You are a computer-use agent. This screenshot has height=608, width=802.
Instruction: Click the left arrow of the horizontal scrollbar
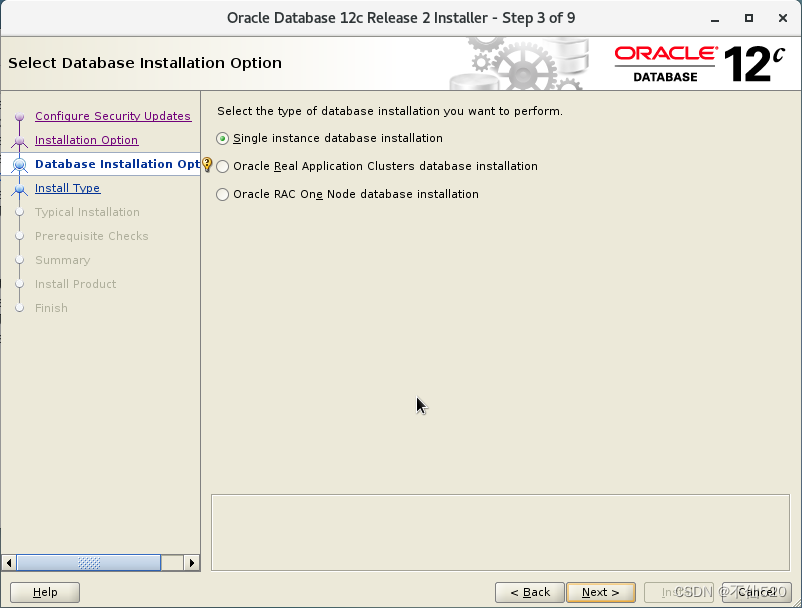click(x=8, y=563)
